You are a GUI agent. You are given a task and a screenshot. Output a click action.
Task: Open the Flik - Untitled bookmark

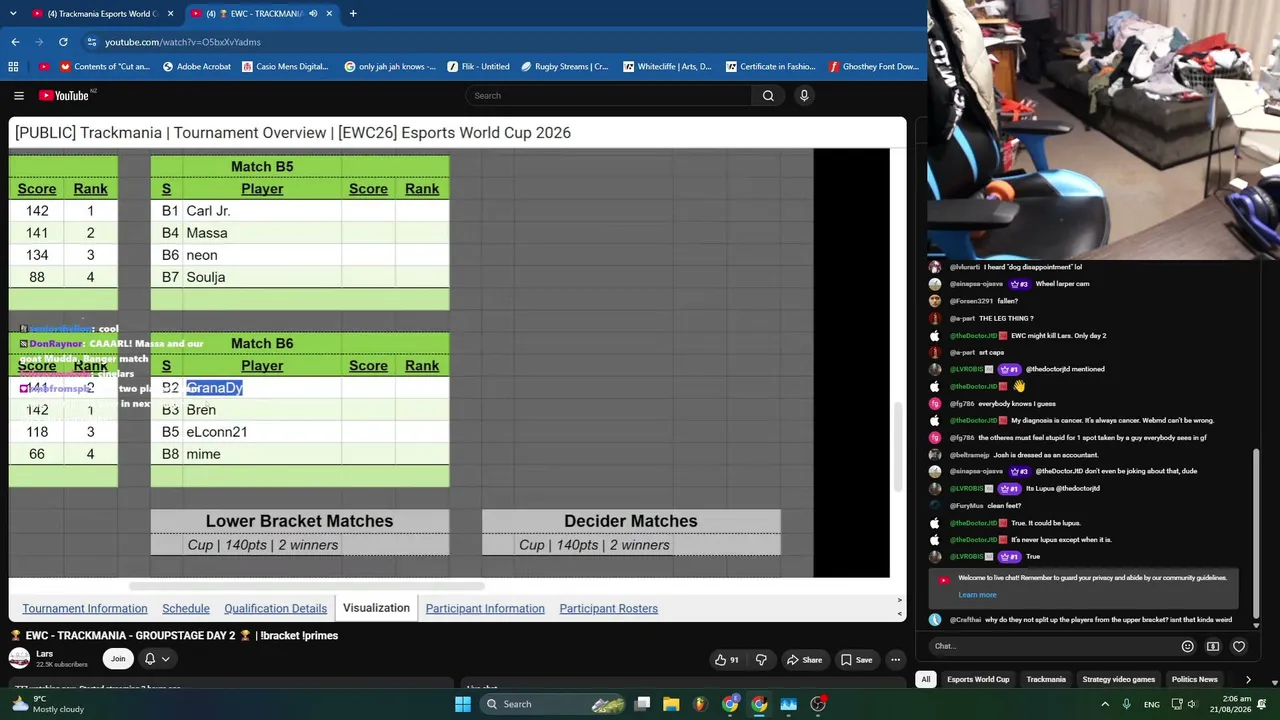(x=478, y=67)
